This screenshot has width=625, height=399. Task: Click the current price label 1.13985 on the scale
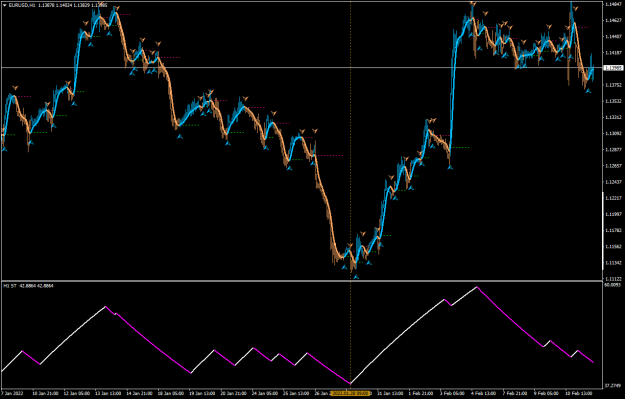point(613,68)
